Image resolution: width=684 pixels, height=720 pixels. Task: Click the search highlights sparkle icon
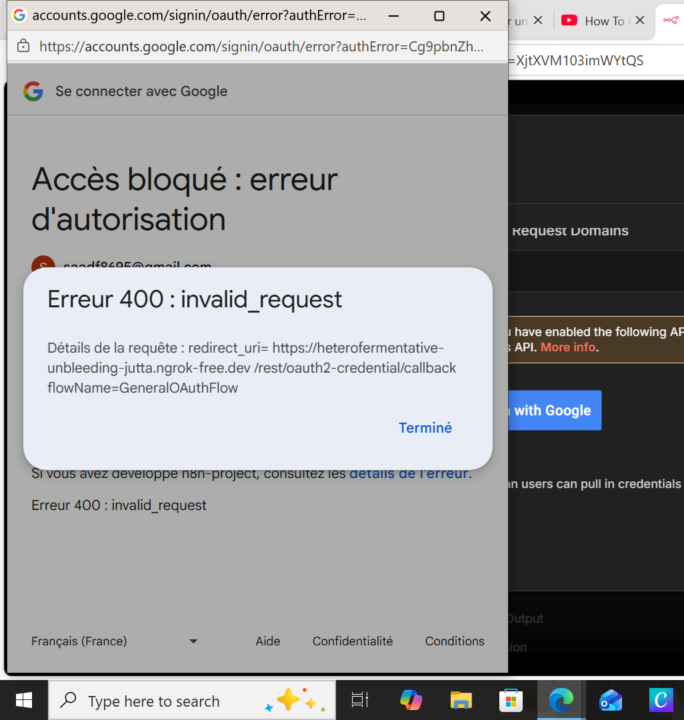296,700
